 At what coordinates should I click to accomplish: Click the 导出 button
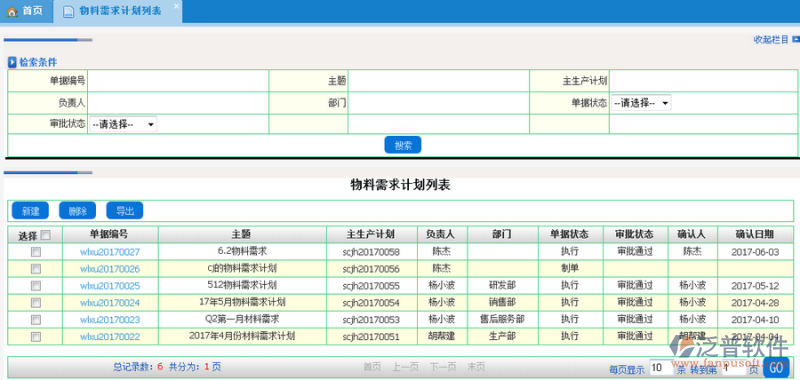point(124,211)
